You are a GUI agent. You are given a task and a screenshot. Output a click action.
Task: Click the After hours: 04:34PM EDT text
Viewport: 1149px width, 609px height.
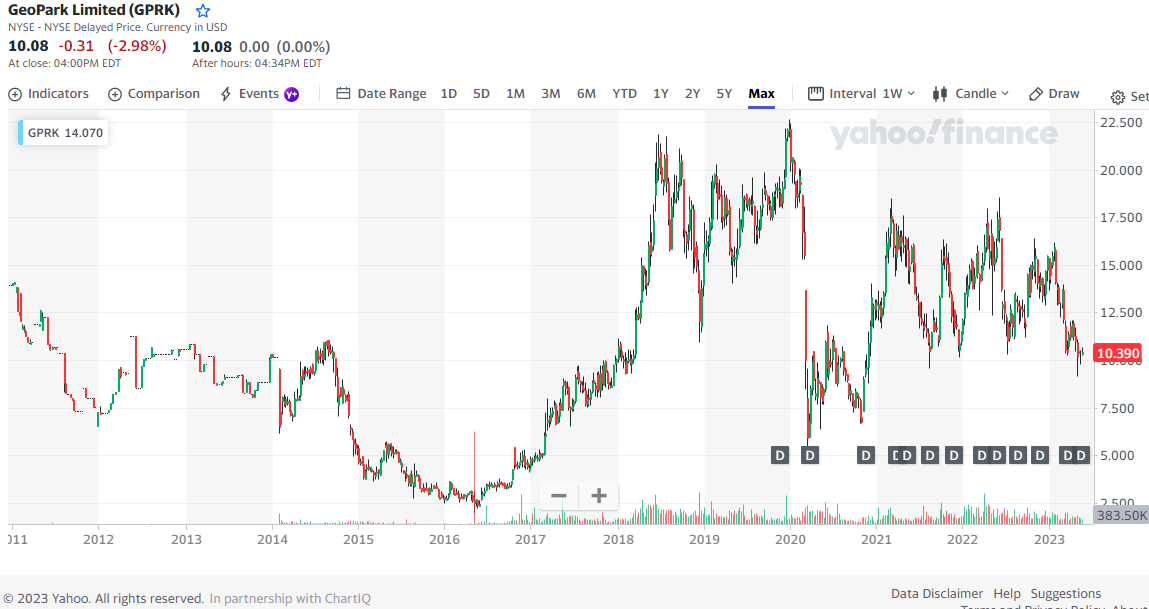tap(256, 63)
